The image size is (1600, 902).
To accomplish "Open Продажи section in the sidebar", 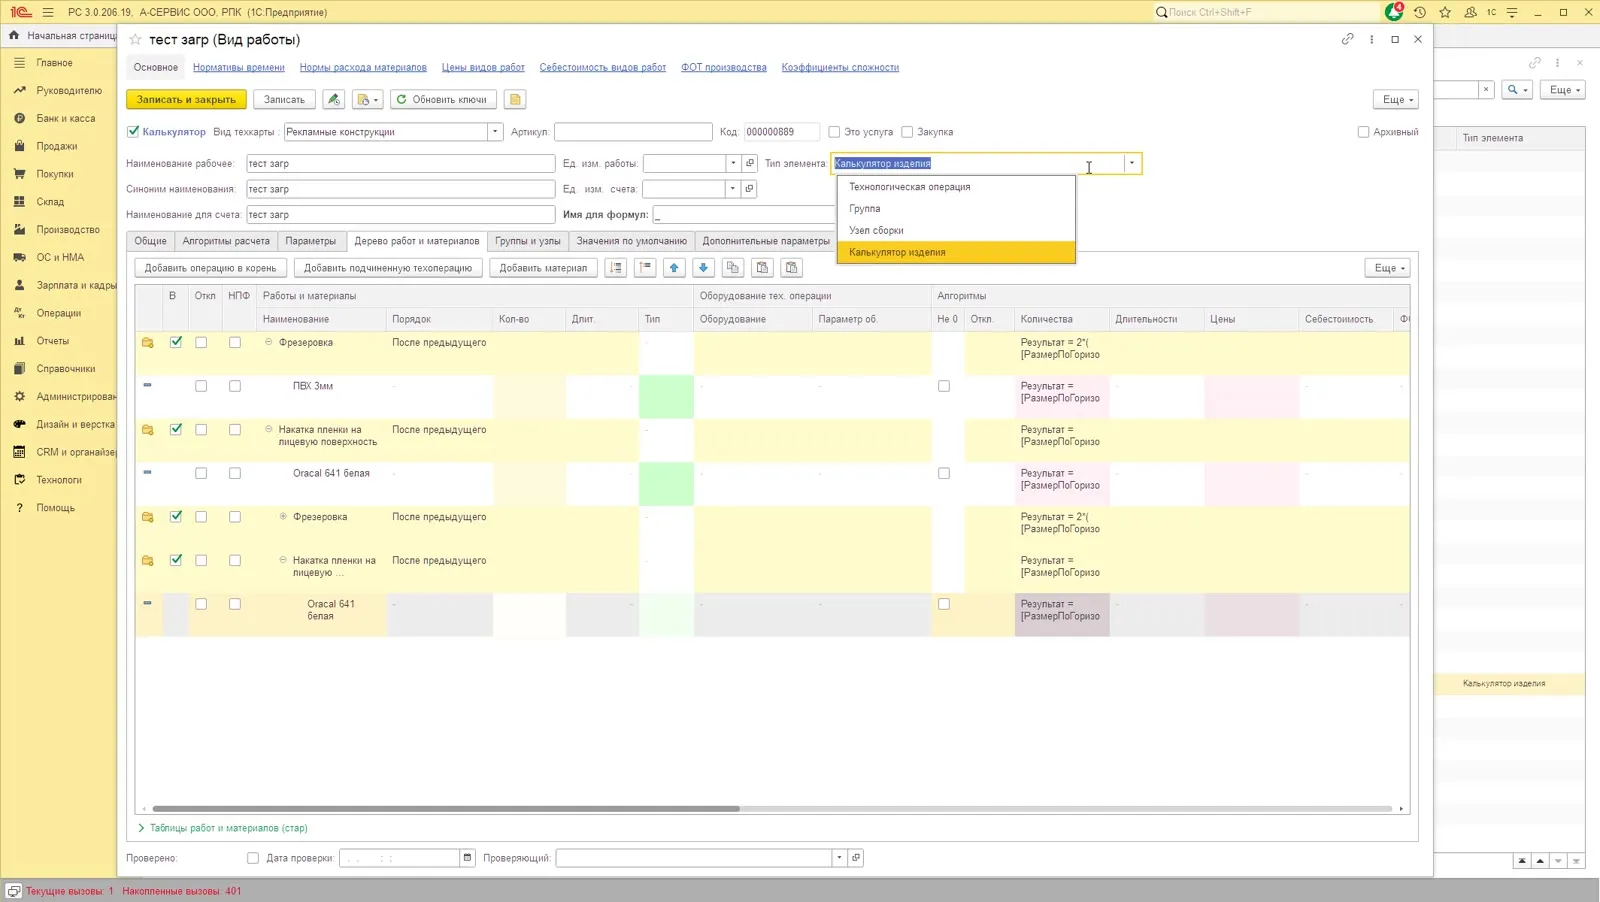I will [57, 146].
